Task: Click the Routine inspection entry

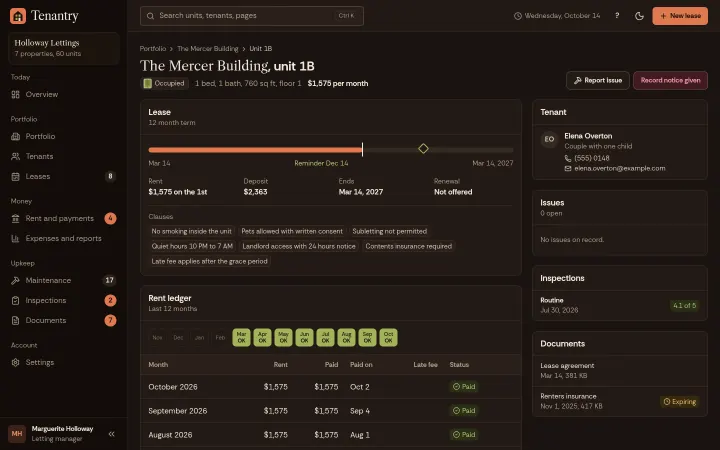Action: click(x=619, y=305)
